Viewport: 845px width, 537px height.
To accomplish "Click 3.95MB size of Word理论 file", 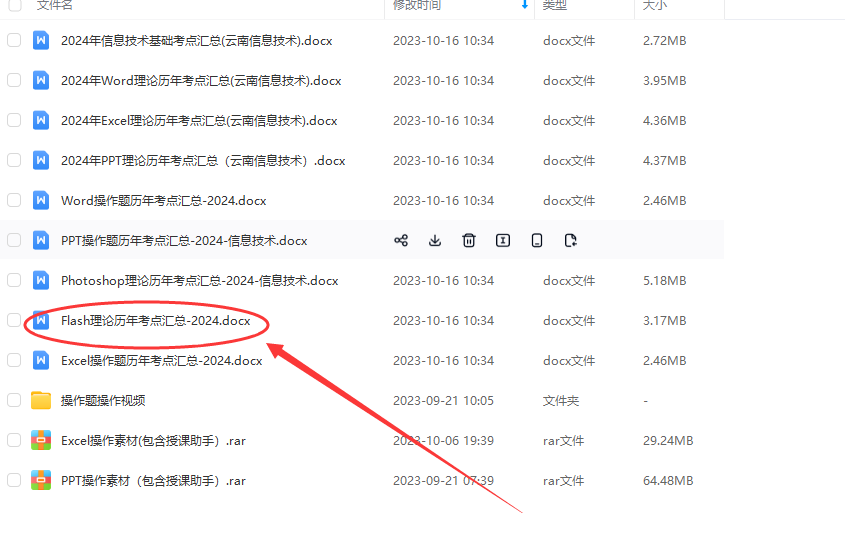I will coord(664,80).
